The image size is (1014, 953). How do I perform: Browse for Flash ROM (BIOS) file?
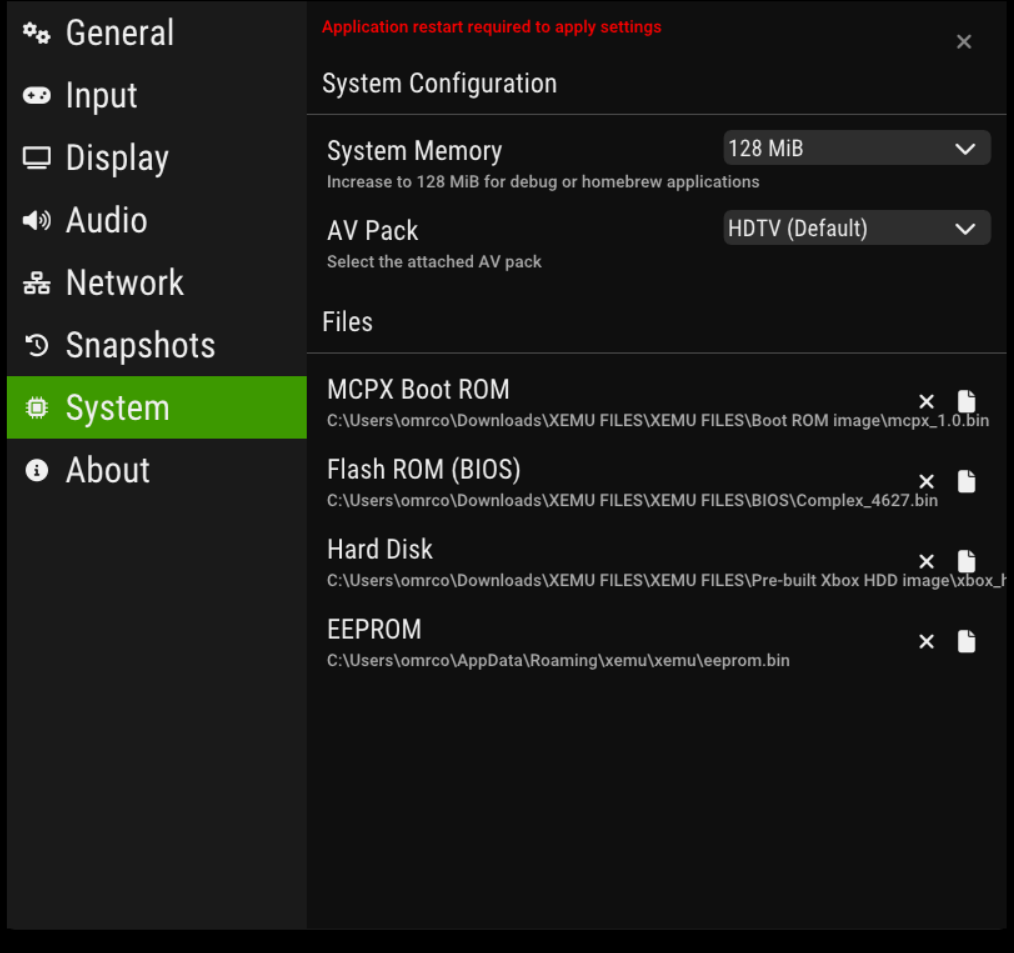click(x=966, y=482)
